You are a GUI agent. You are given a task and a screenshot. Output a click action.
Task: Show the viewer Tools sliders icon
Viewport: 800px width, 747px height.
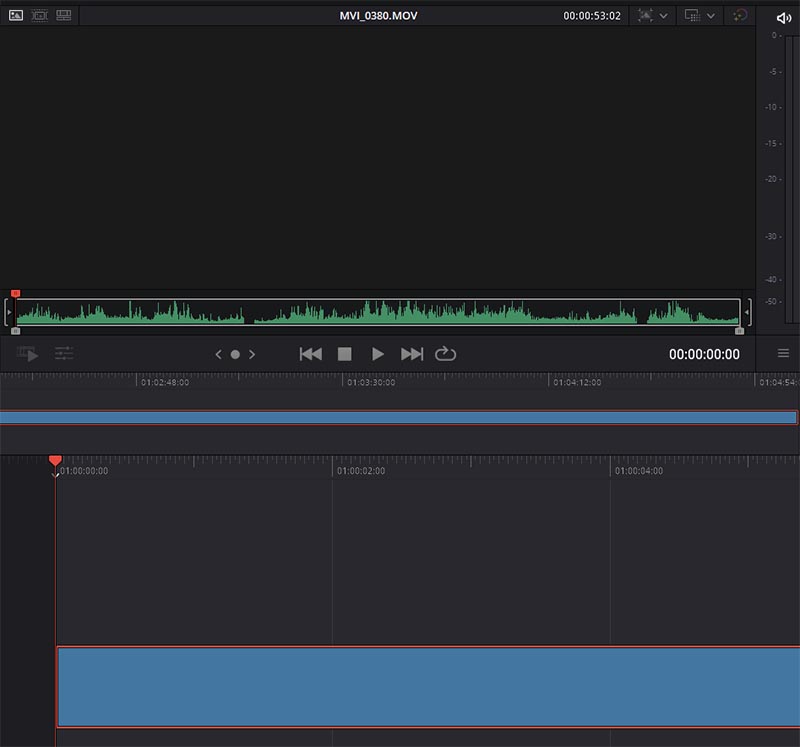(x=64, y=353)
